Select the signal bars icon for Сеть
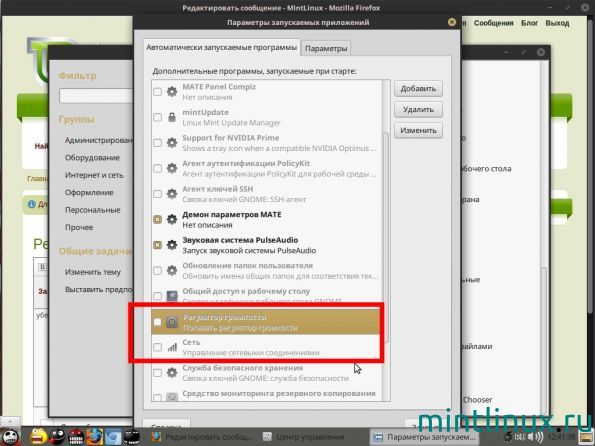This screenshot has width=595, height=446. 172,347
